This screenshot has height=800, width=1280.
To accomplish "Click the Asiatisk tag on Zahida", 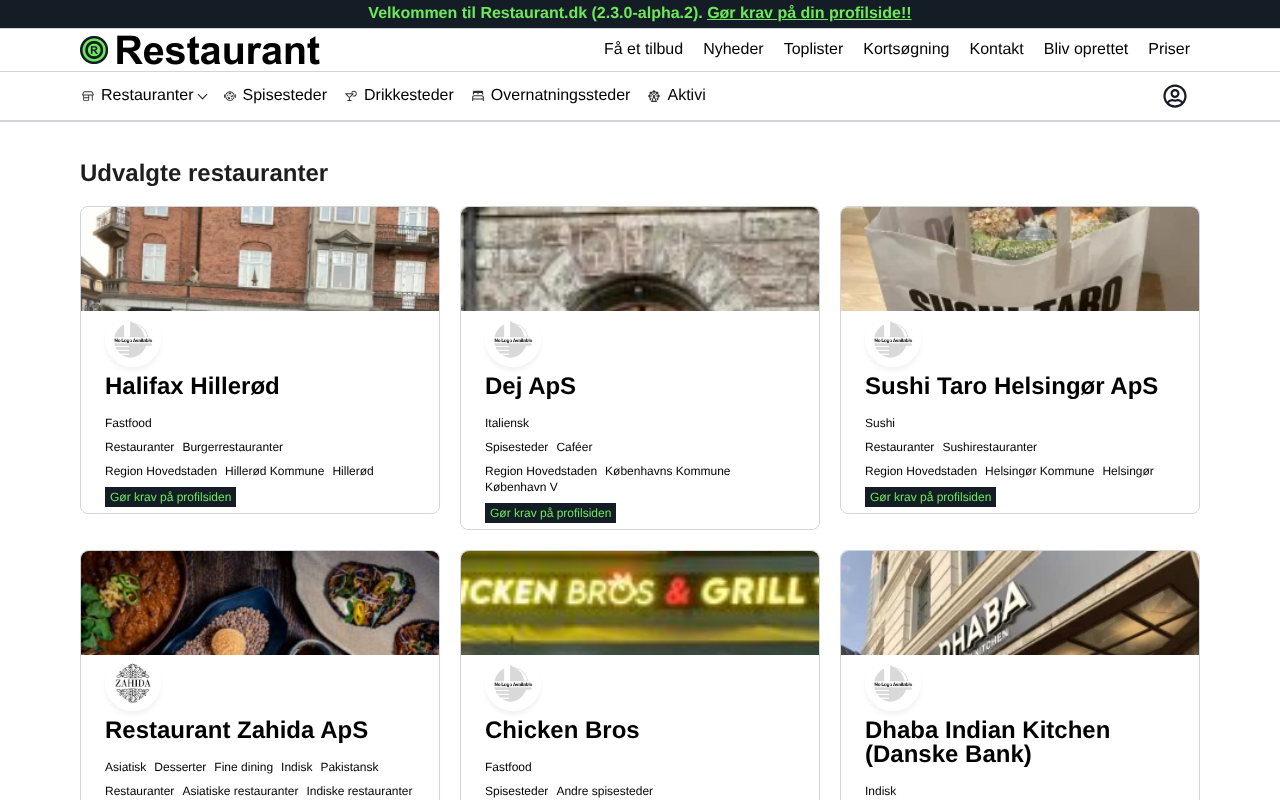I will coord(125,767).
